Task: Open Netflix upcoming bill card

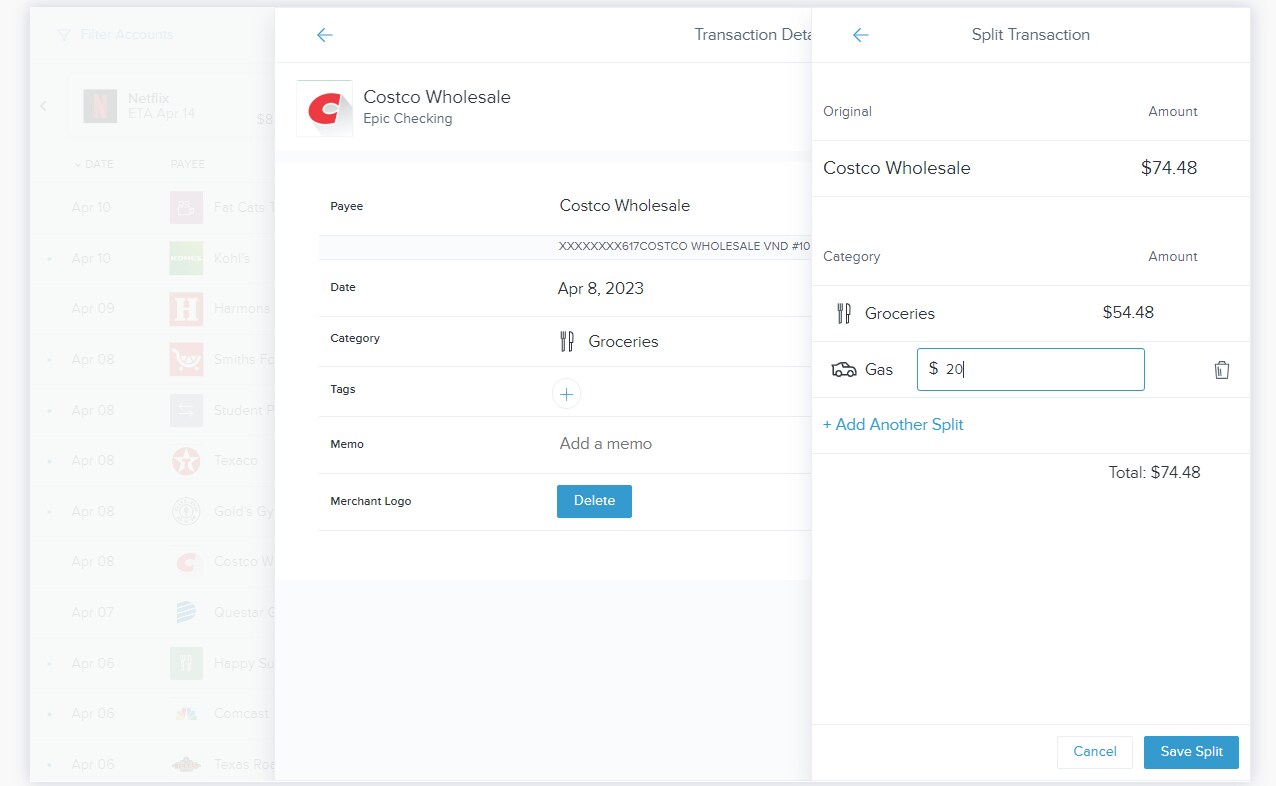Action: pyautogui.click(x=171, y=105)
